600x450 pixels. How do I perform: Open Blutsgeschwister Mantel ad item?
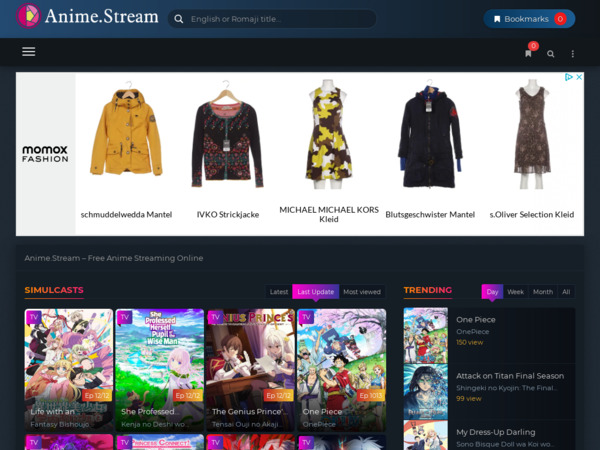(430, 151)
